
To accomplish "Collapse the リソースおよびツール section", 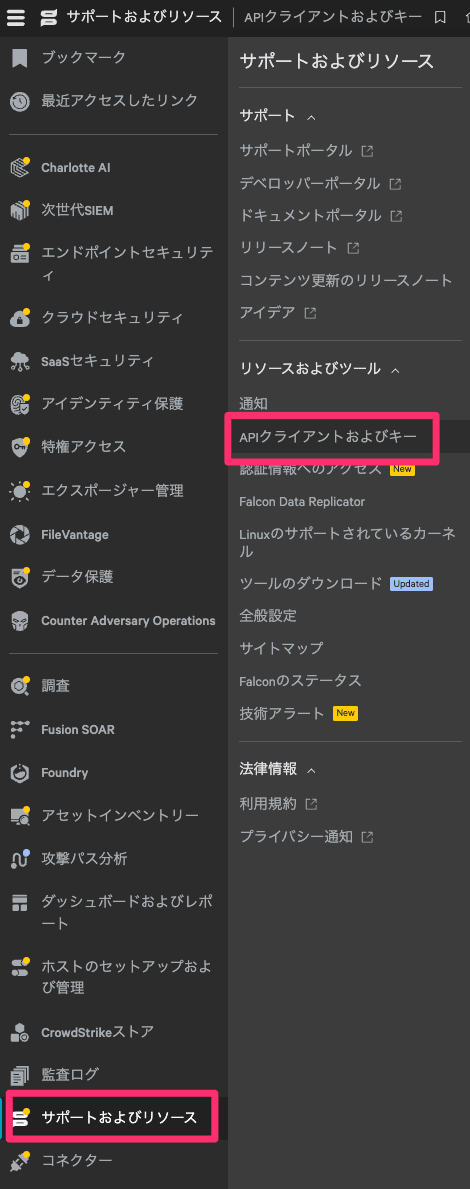I will [395, 370].
